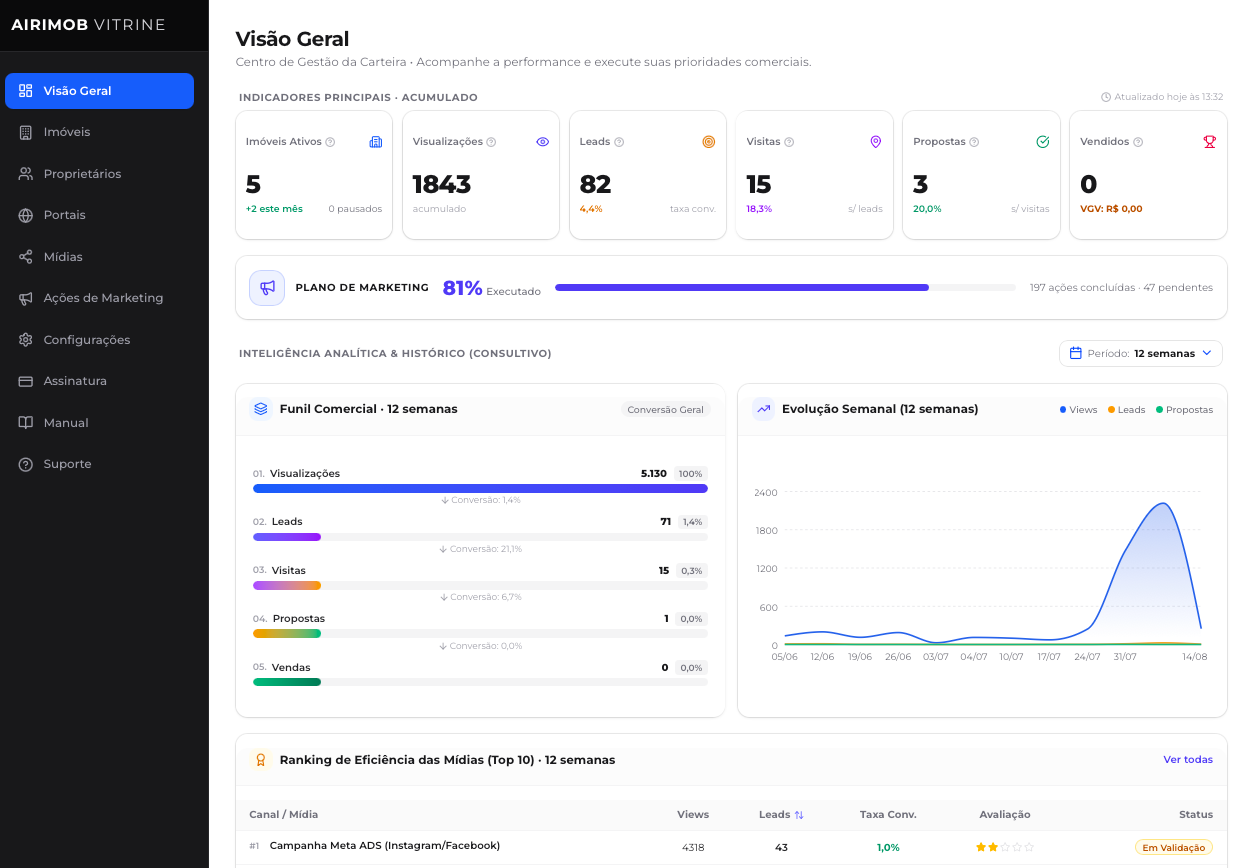The height and width of the screenshot is (868, 1251).
Task: Click the target icon on Leads card
Action: 709,142
